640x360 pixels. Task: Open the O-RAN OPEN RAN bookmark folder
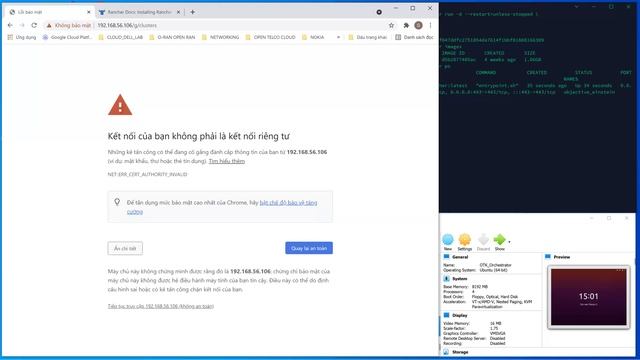(172, 37)
